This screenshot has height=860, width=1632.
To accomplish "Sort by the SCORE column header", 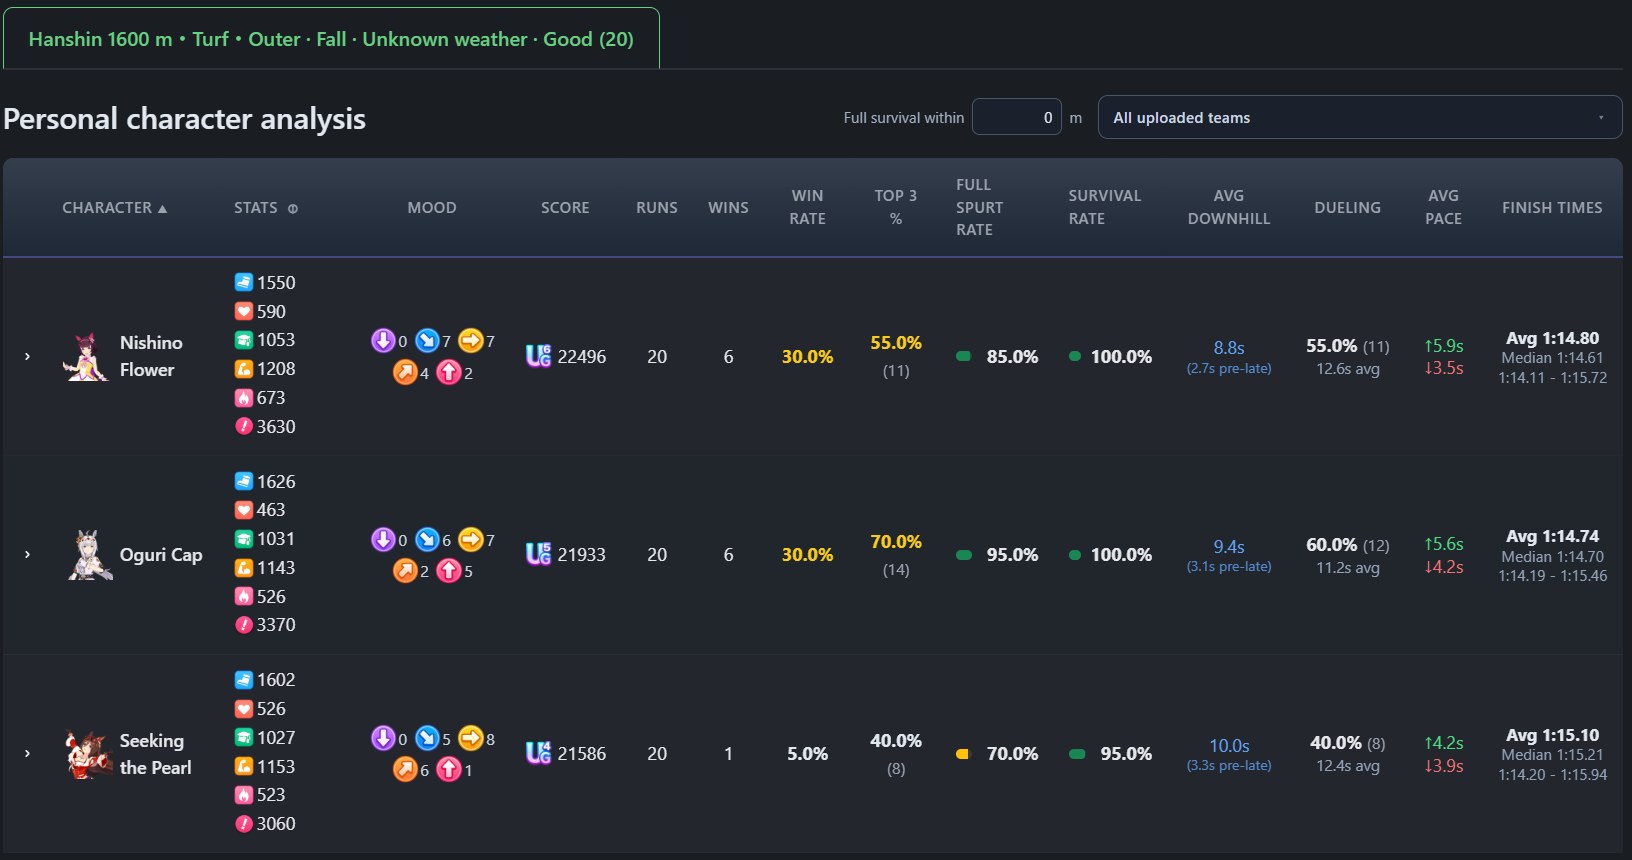I will coord(565,208).
